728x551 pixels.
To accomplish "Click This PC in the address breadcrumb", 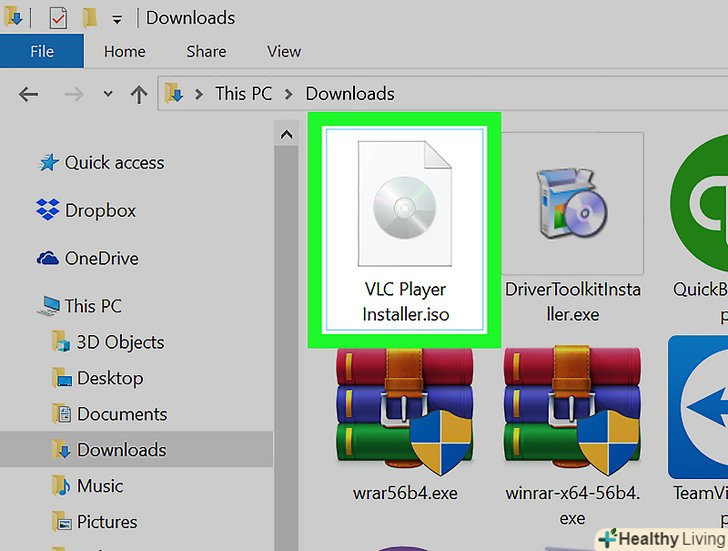I will [x=243, y=94].
